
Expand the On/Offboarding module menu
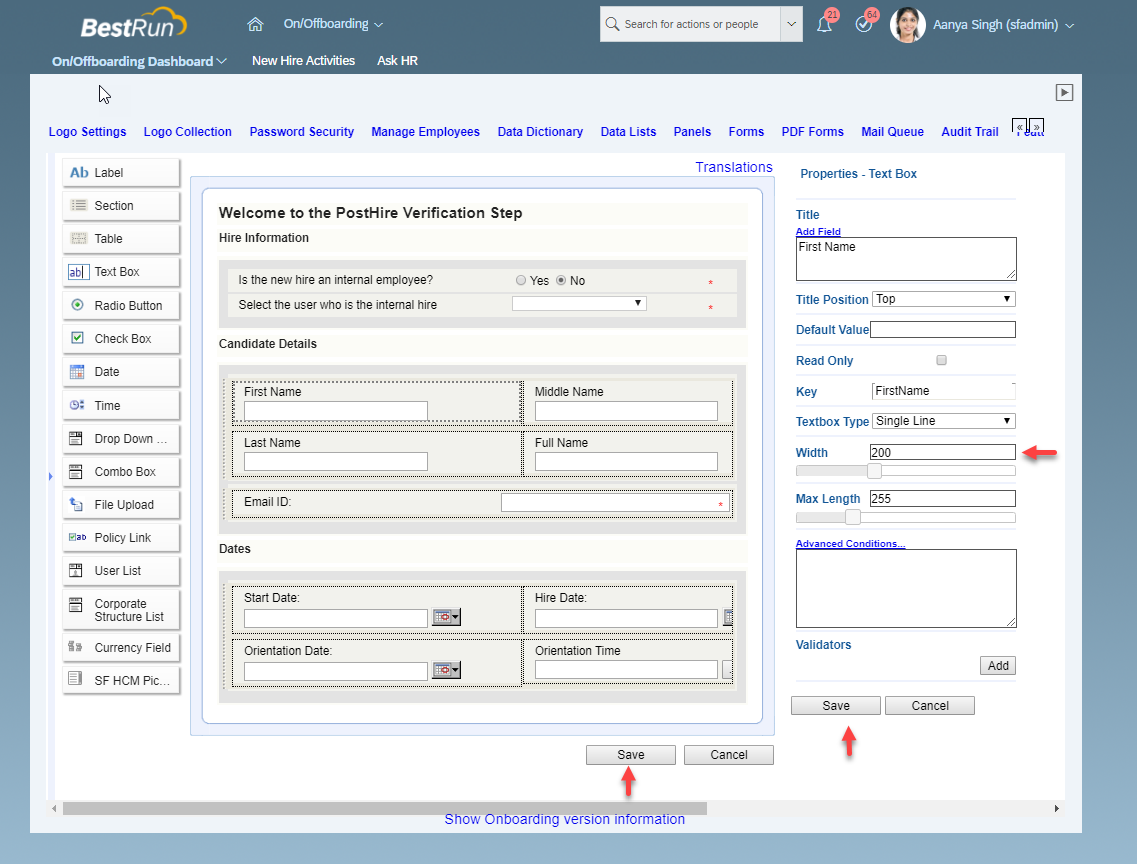pos(333,24)
